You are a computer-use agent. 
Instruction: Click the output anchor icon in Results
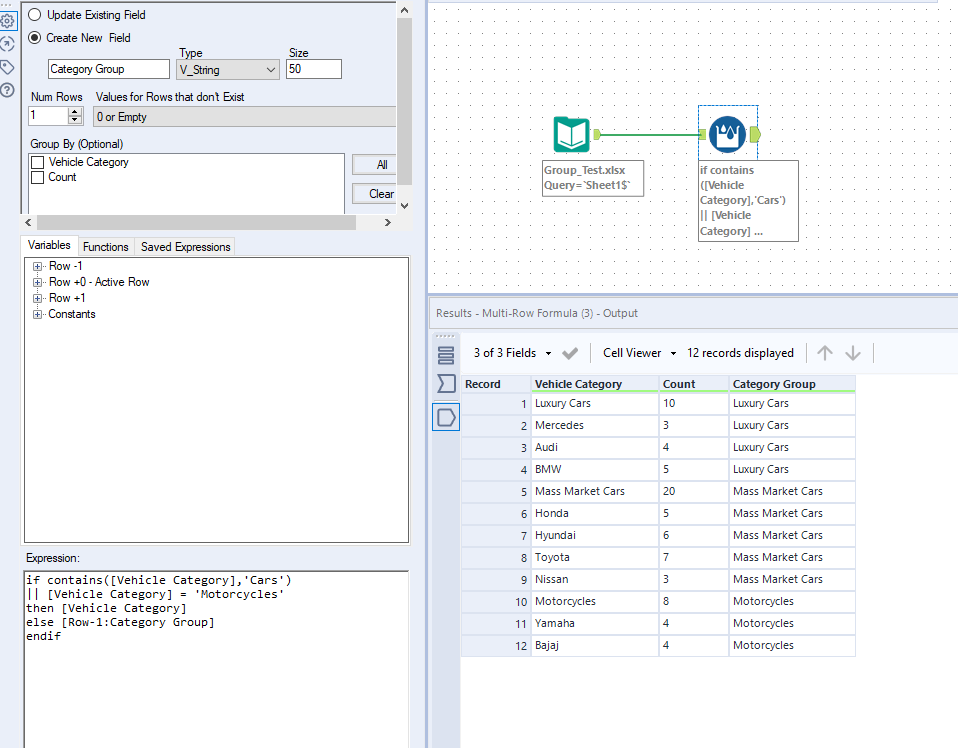click(446, 417)
